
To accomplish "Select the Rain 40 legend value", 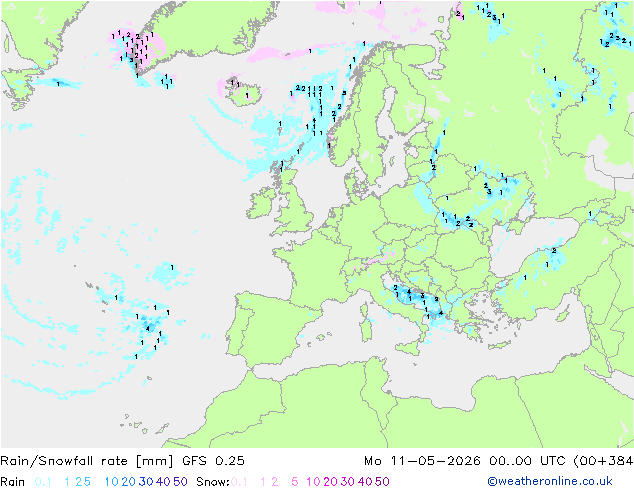I will pyautogui.click(x=163, y=482).
